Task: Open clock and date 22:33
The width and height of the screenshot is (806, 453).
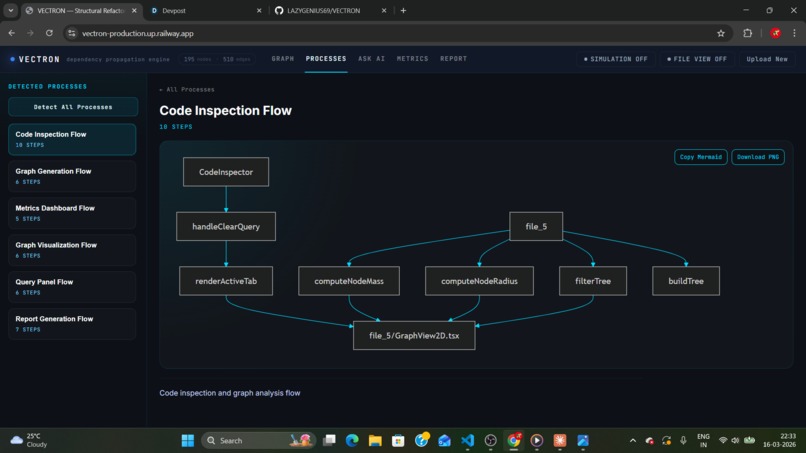Action: pyautogui.click(x=779, y=440)
